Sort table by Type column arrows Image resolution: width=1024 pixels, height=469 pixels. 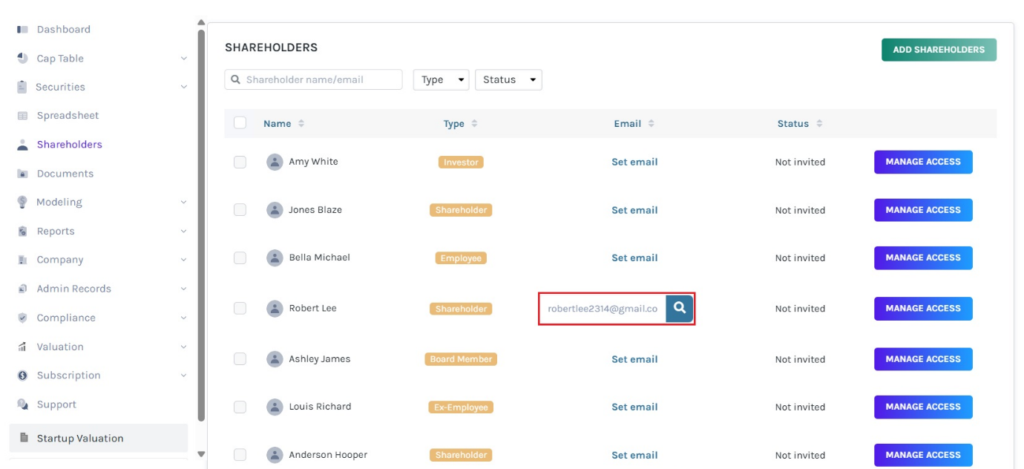474,123
